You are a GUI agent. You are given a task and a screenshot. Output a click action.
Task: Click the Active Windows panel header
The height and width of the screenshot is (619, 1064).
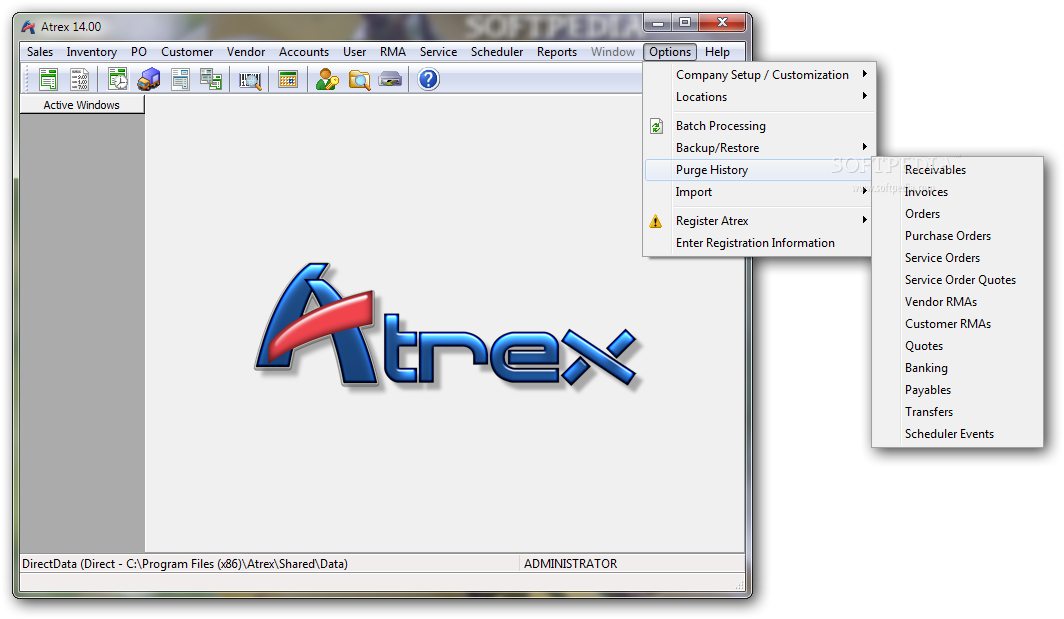coord(82,105)
